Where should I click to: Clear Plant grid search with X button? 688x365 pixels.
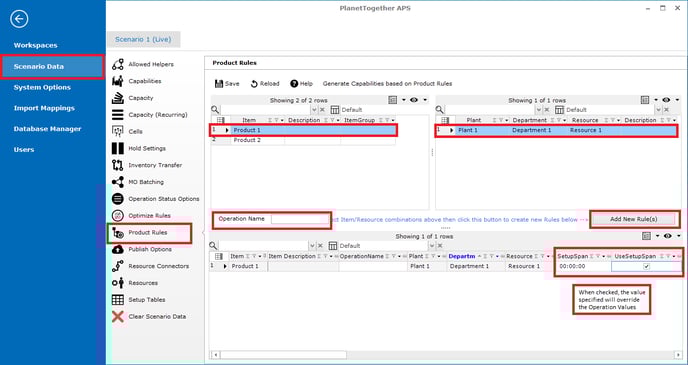pyautogui.click(x=547, y=110)
